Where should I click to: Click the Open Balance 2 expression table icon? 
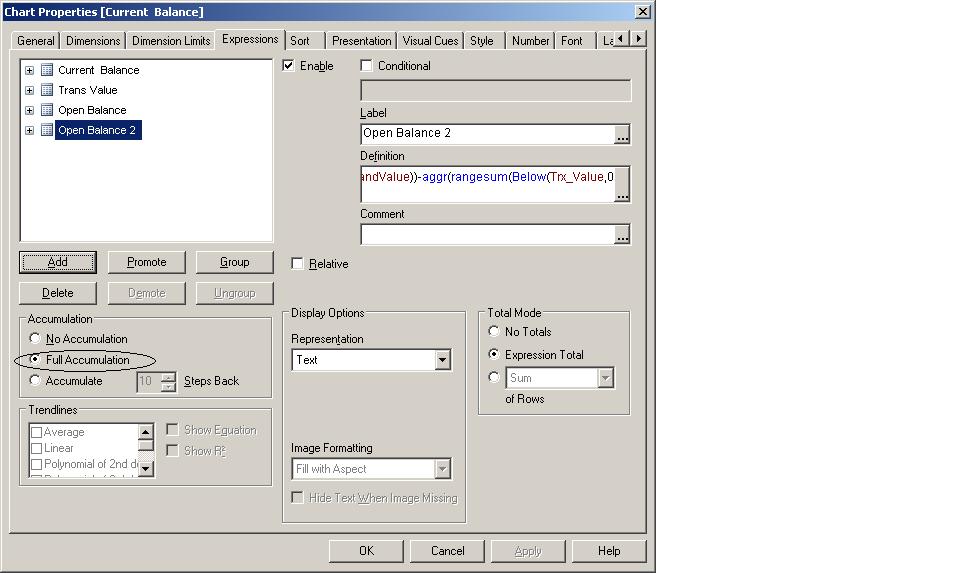coord(47,130)
